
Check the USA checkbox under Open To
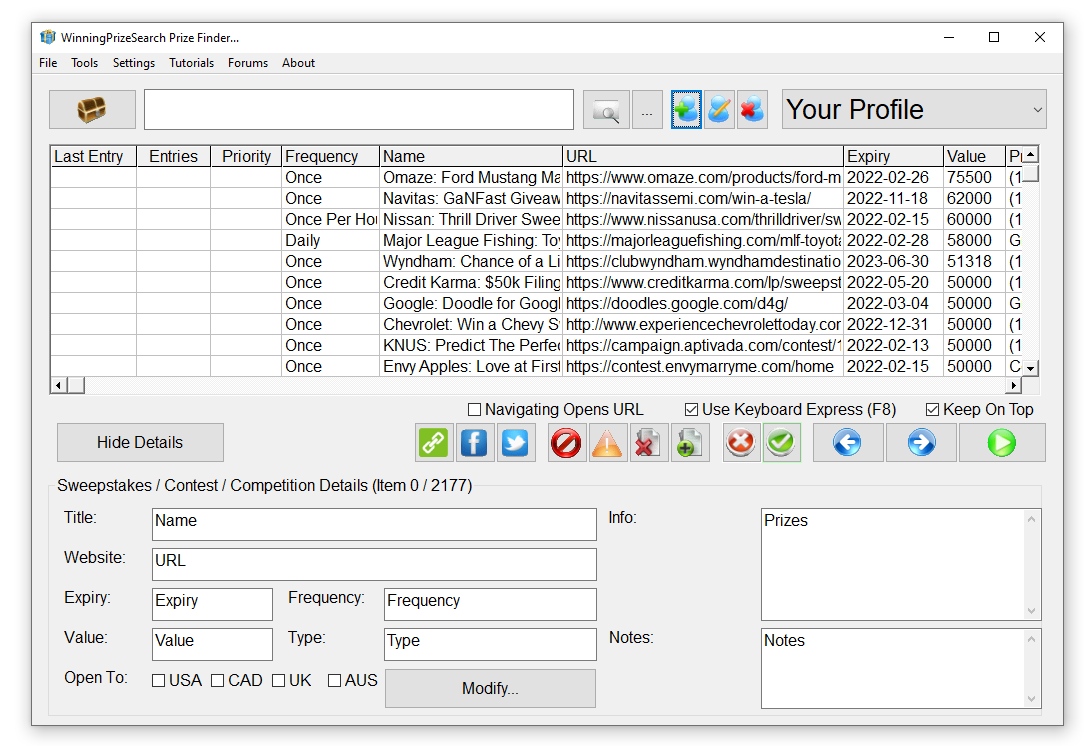[x=158, y=680]
